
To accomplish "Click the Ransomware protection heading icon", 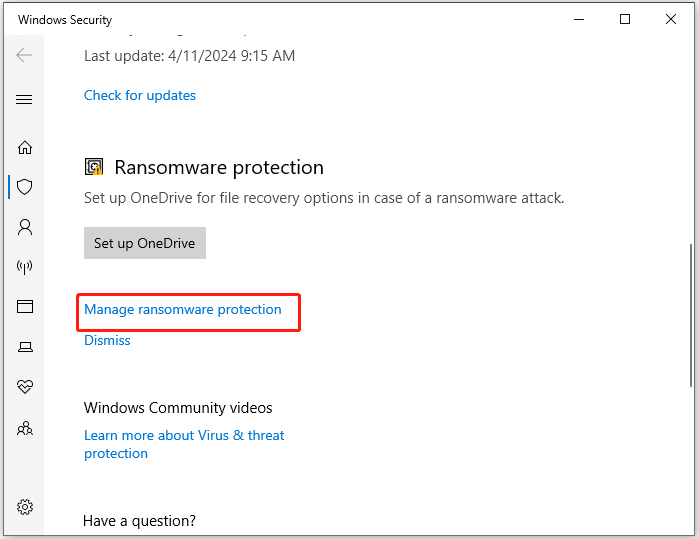I will click(94, 167).
